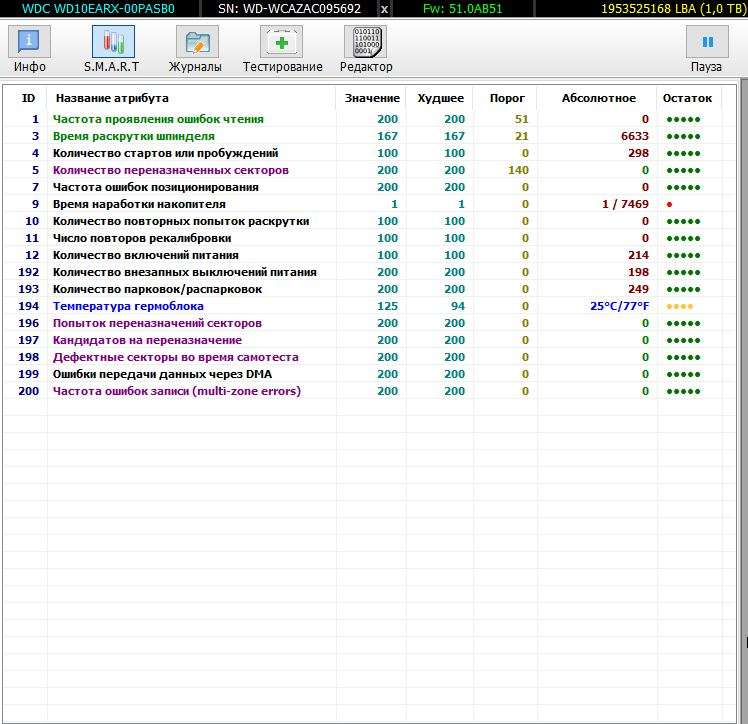This screenshot has width=748, height=724.
Task: Click the absolute value 298
Action: (638, 153)
